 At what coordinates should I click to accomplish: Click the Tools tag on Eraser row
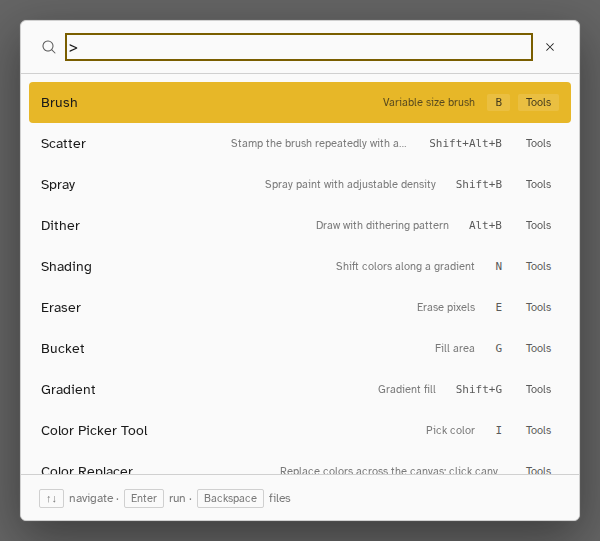(538, 307)
